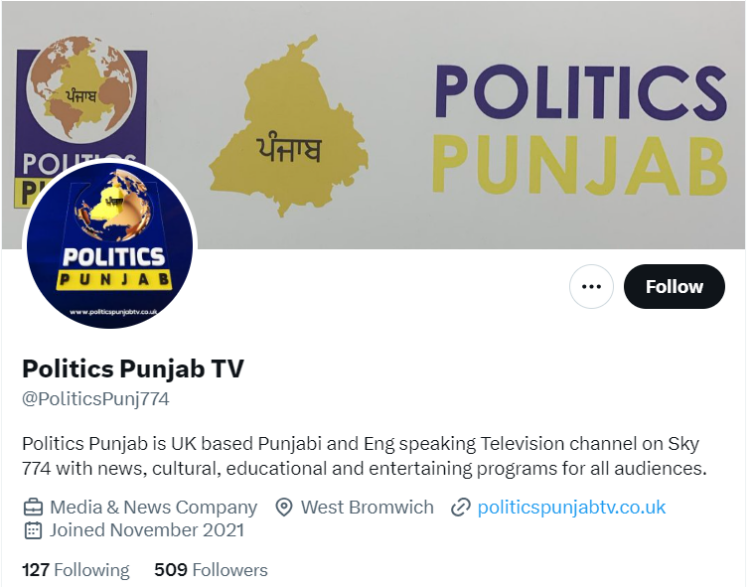Viewport: 752px width, 587px height.
Task: Click the profile bio description text
Action: (x=364, y=456)
